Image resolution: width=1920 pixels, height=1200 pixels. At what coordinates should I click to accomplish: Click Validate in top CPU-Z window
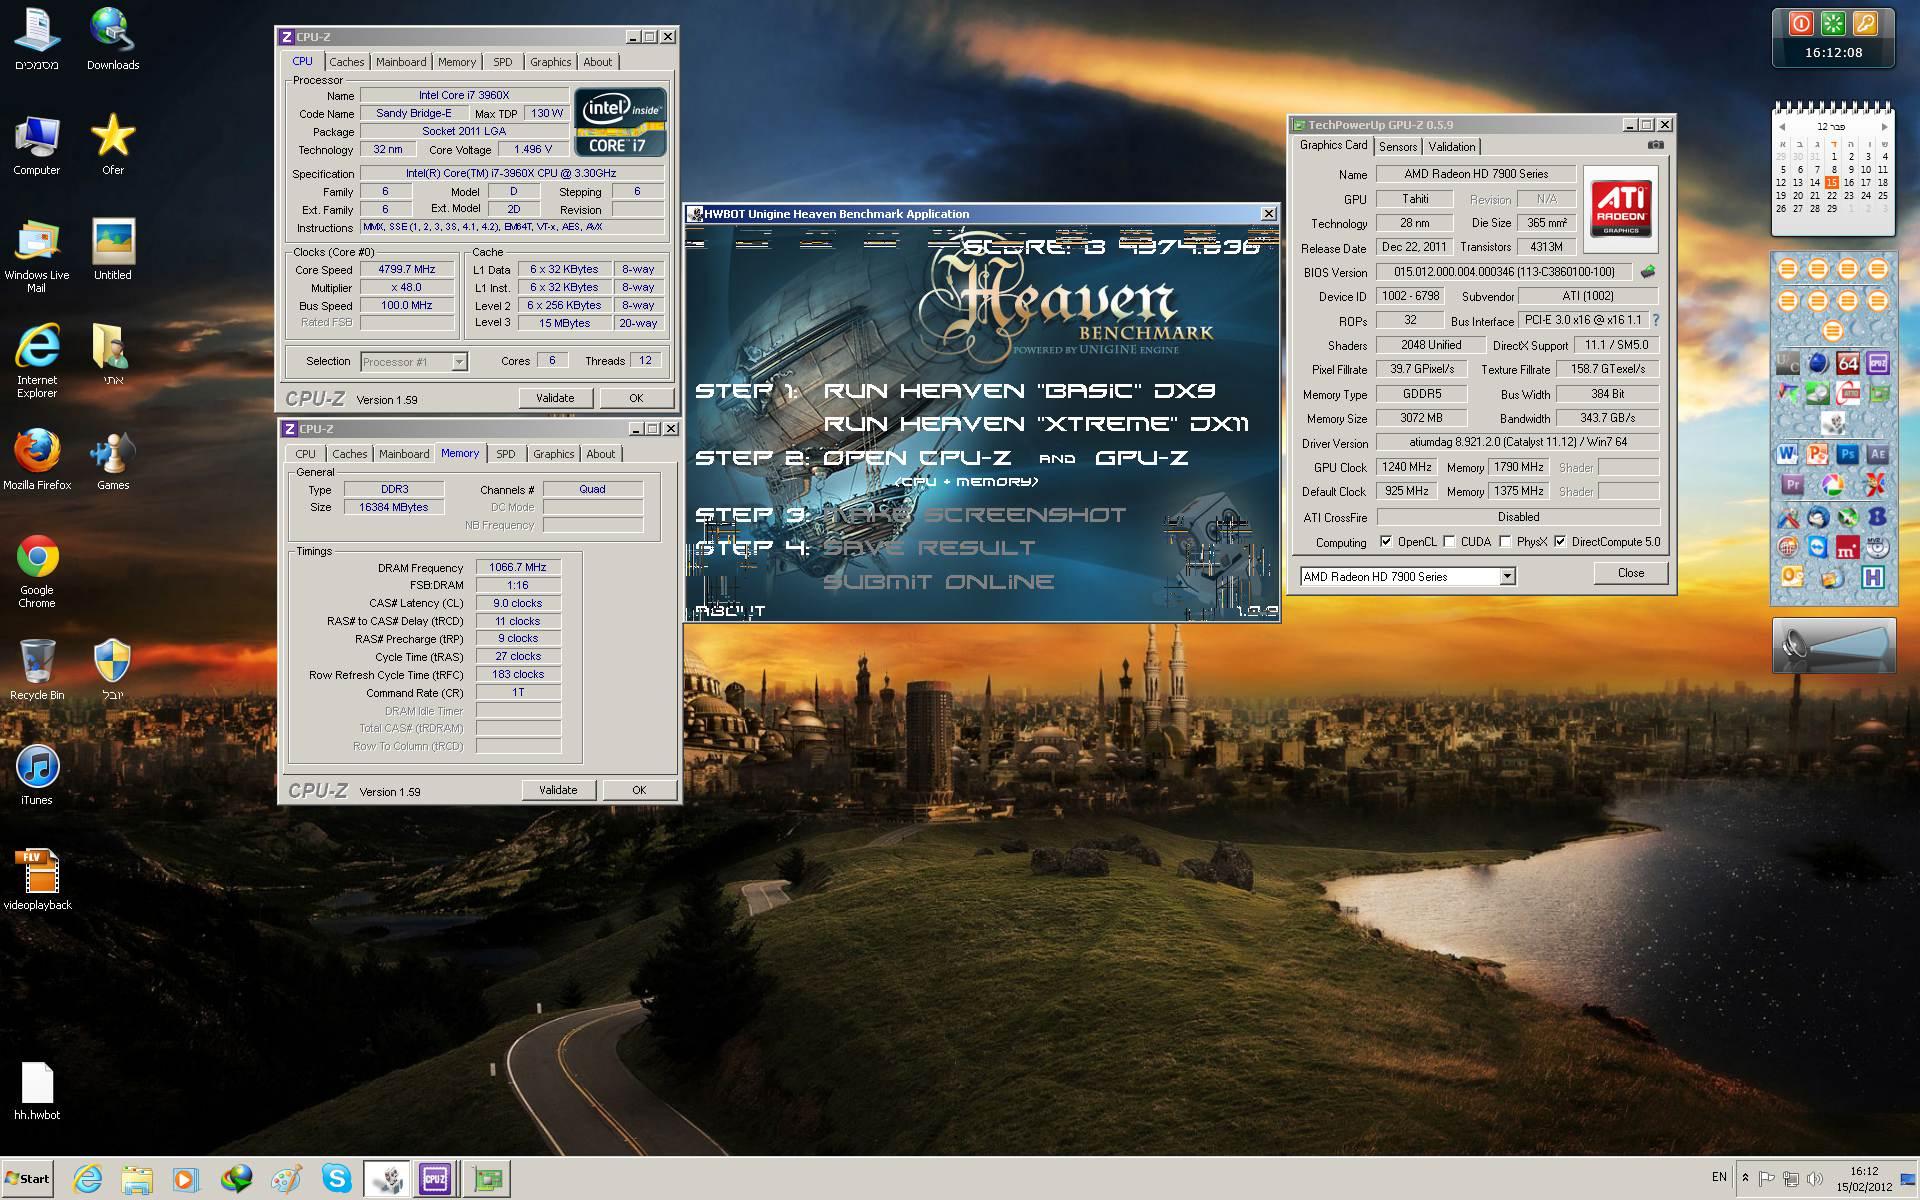pos(555,398)
